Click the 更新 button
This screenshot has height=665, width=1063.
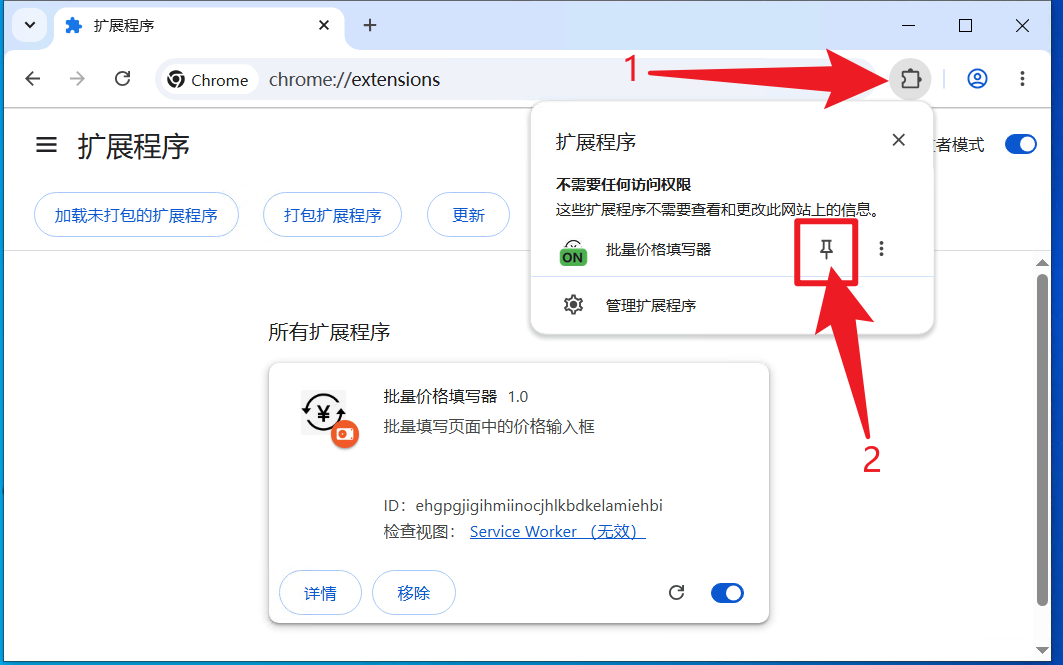(x=468, y=215)
